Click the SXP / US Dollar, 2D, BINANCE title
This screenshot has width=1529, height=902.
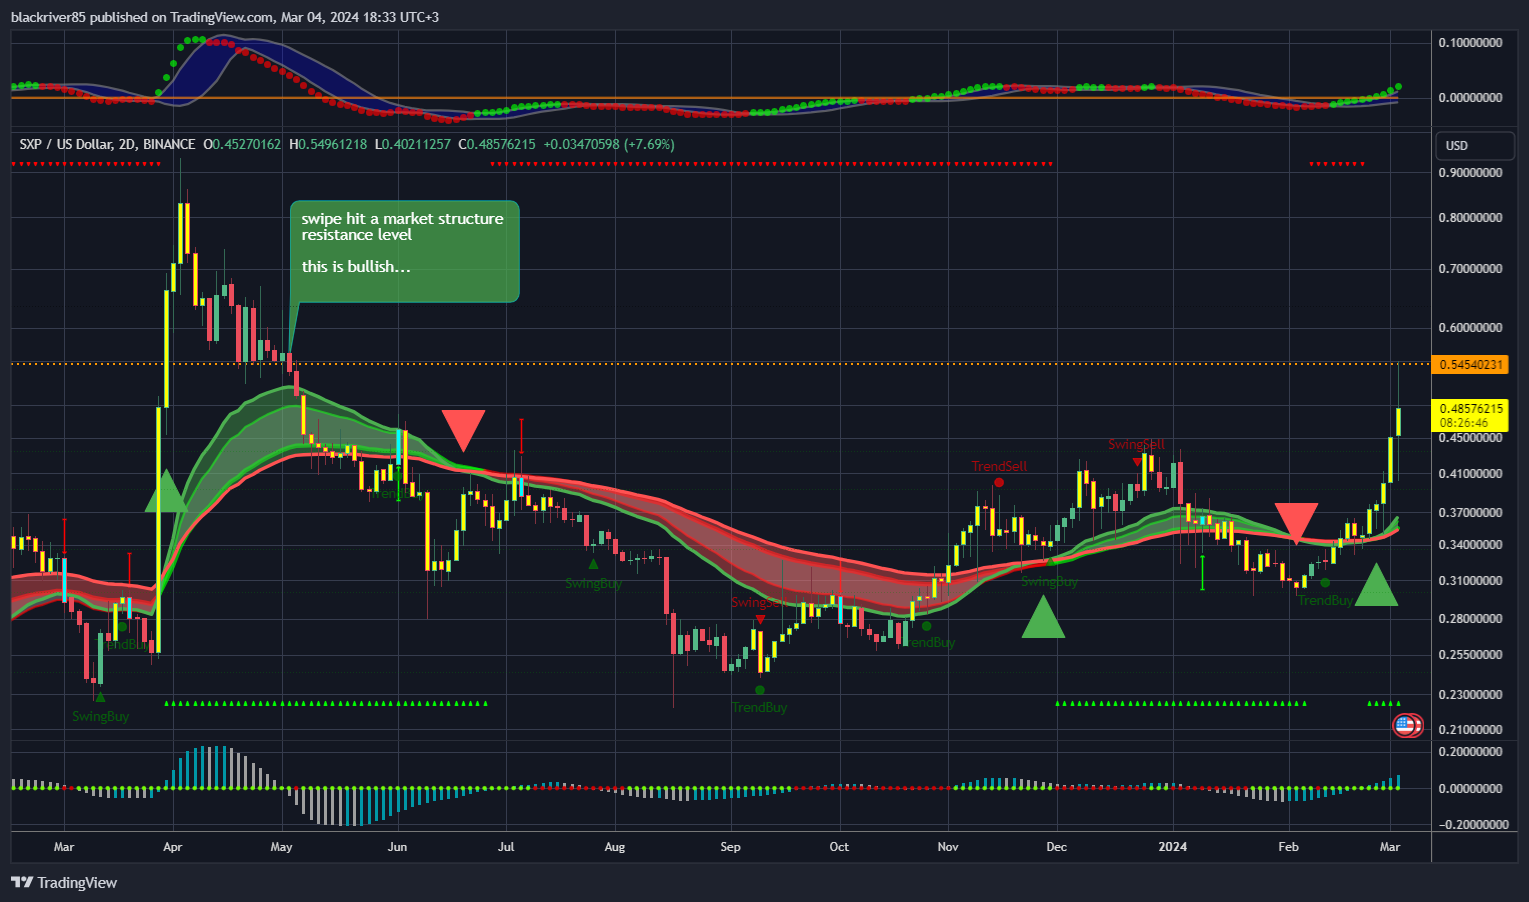107,144
